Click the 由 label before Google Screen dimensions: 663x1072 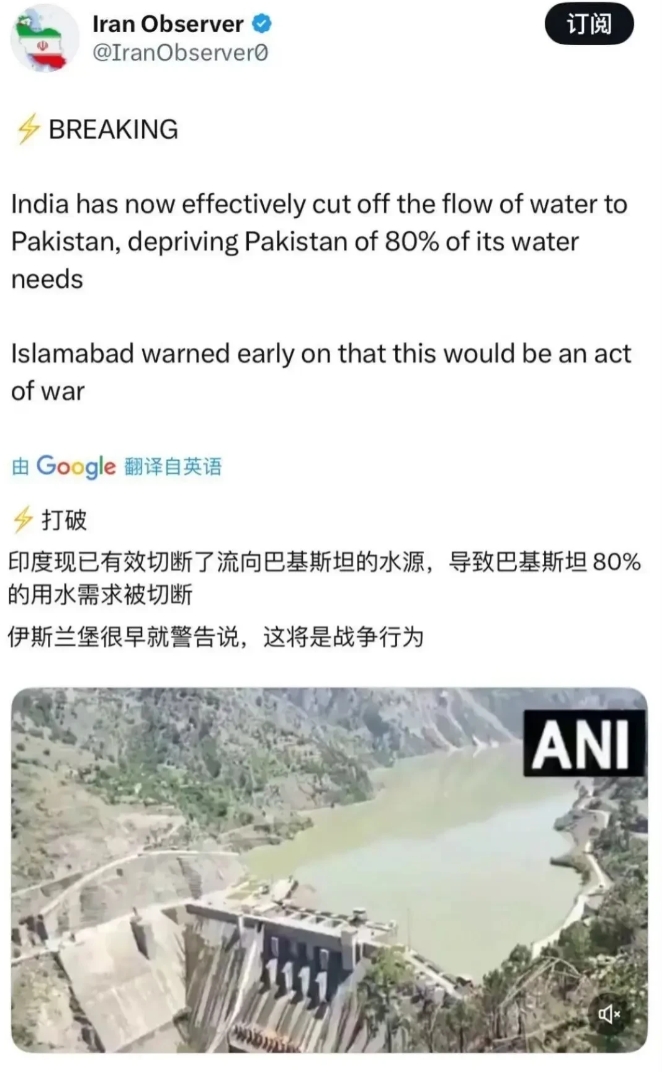(x=21, y=467)
